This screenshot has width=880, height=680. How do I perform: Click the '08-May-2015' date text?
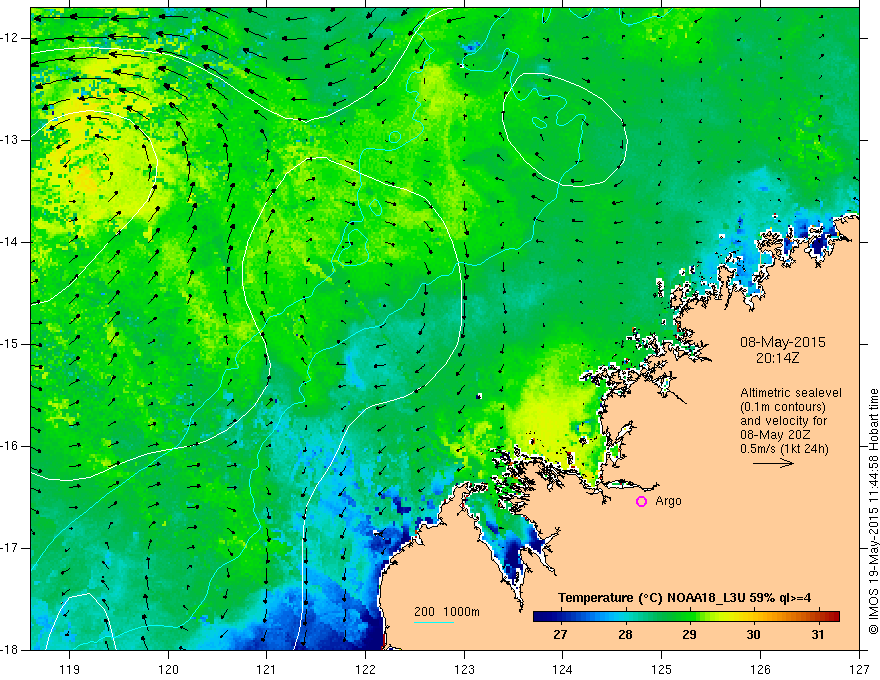tap(782, 342)
